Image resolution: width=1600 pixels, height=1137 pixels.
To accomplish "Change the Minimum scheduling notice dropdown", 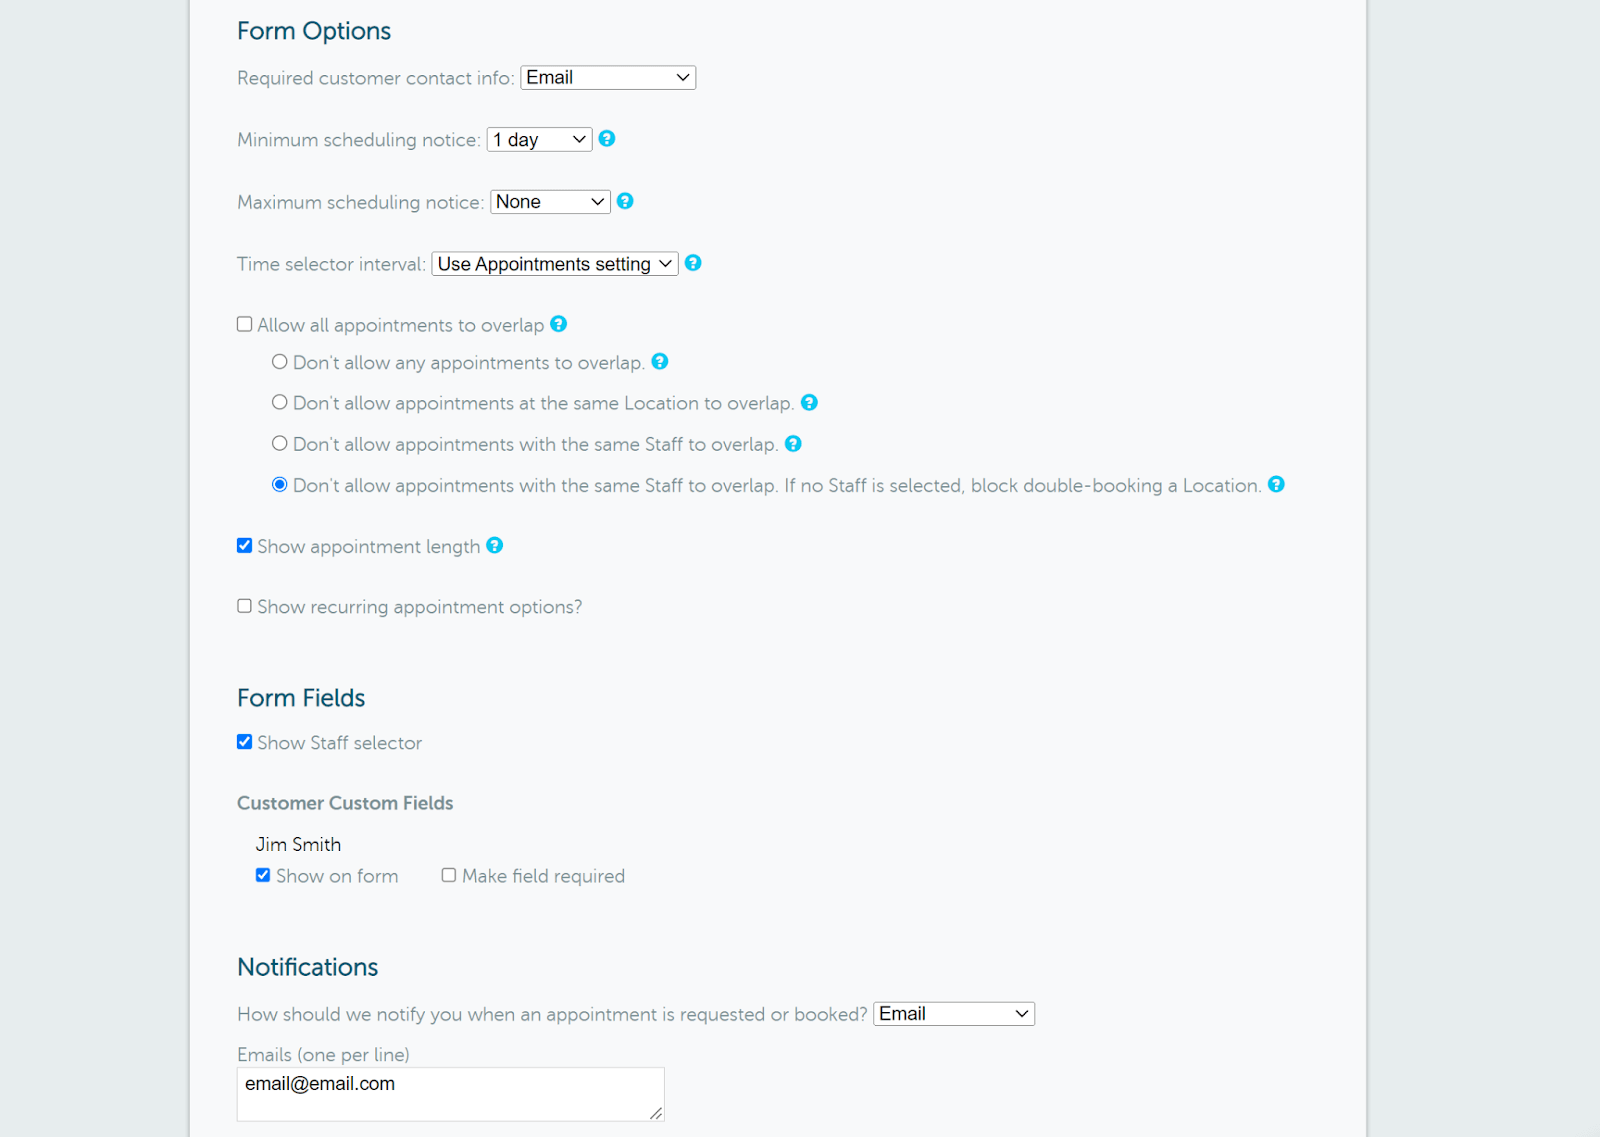I will 538,139.
